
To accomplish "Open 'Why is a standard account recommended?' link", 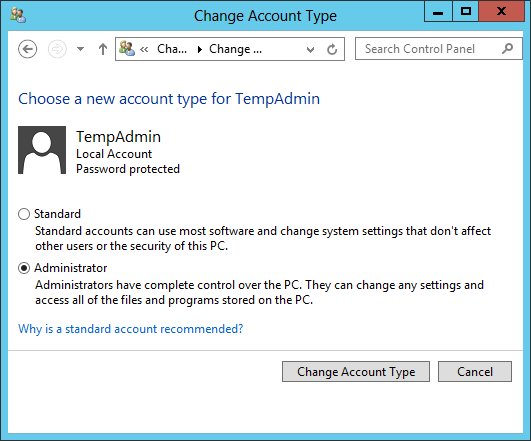I will (x=131, y=329).
